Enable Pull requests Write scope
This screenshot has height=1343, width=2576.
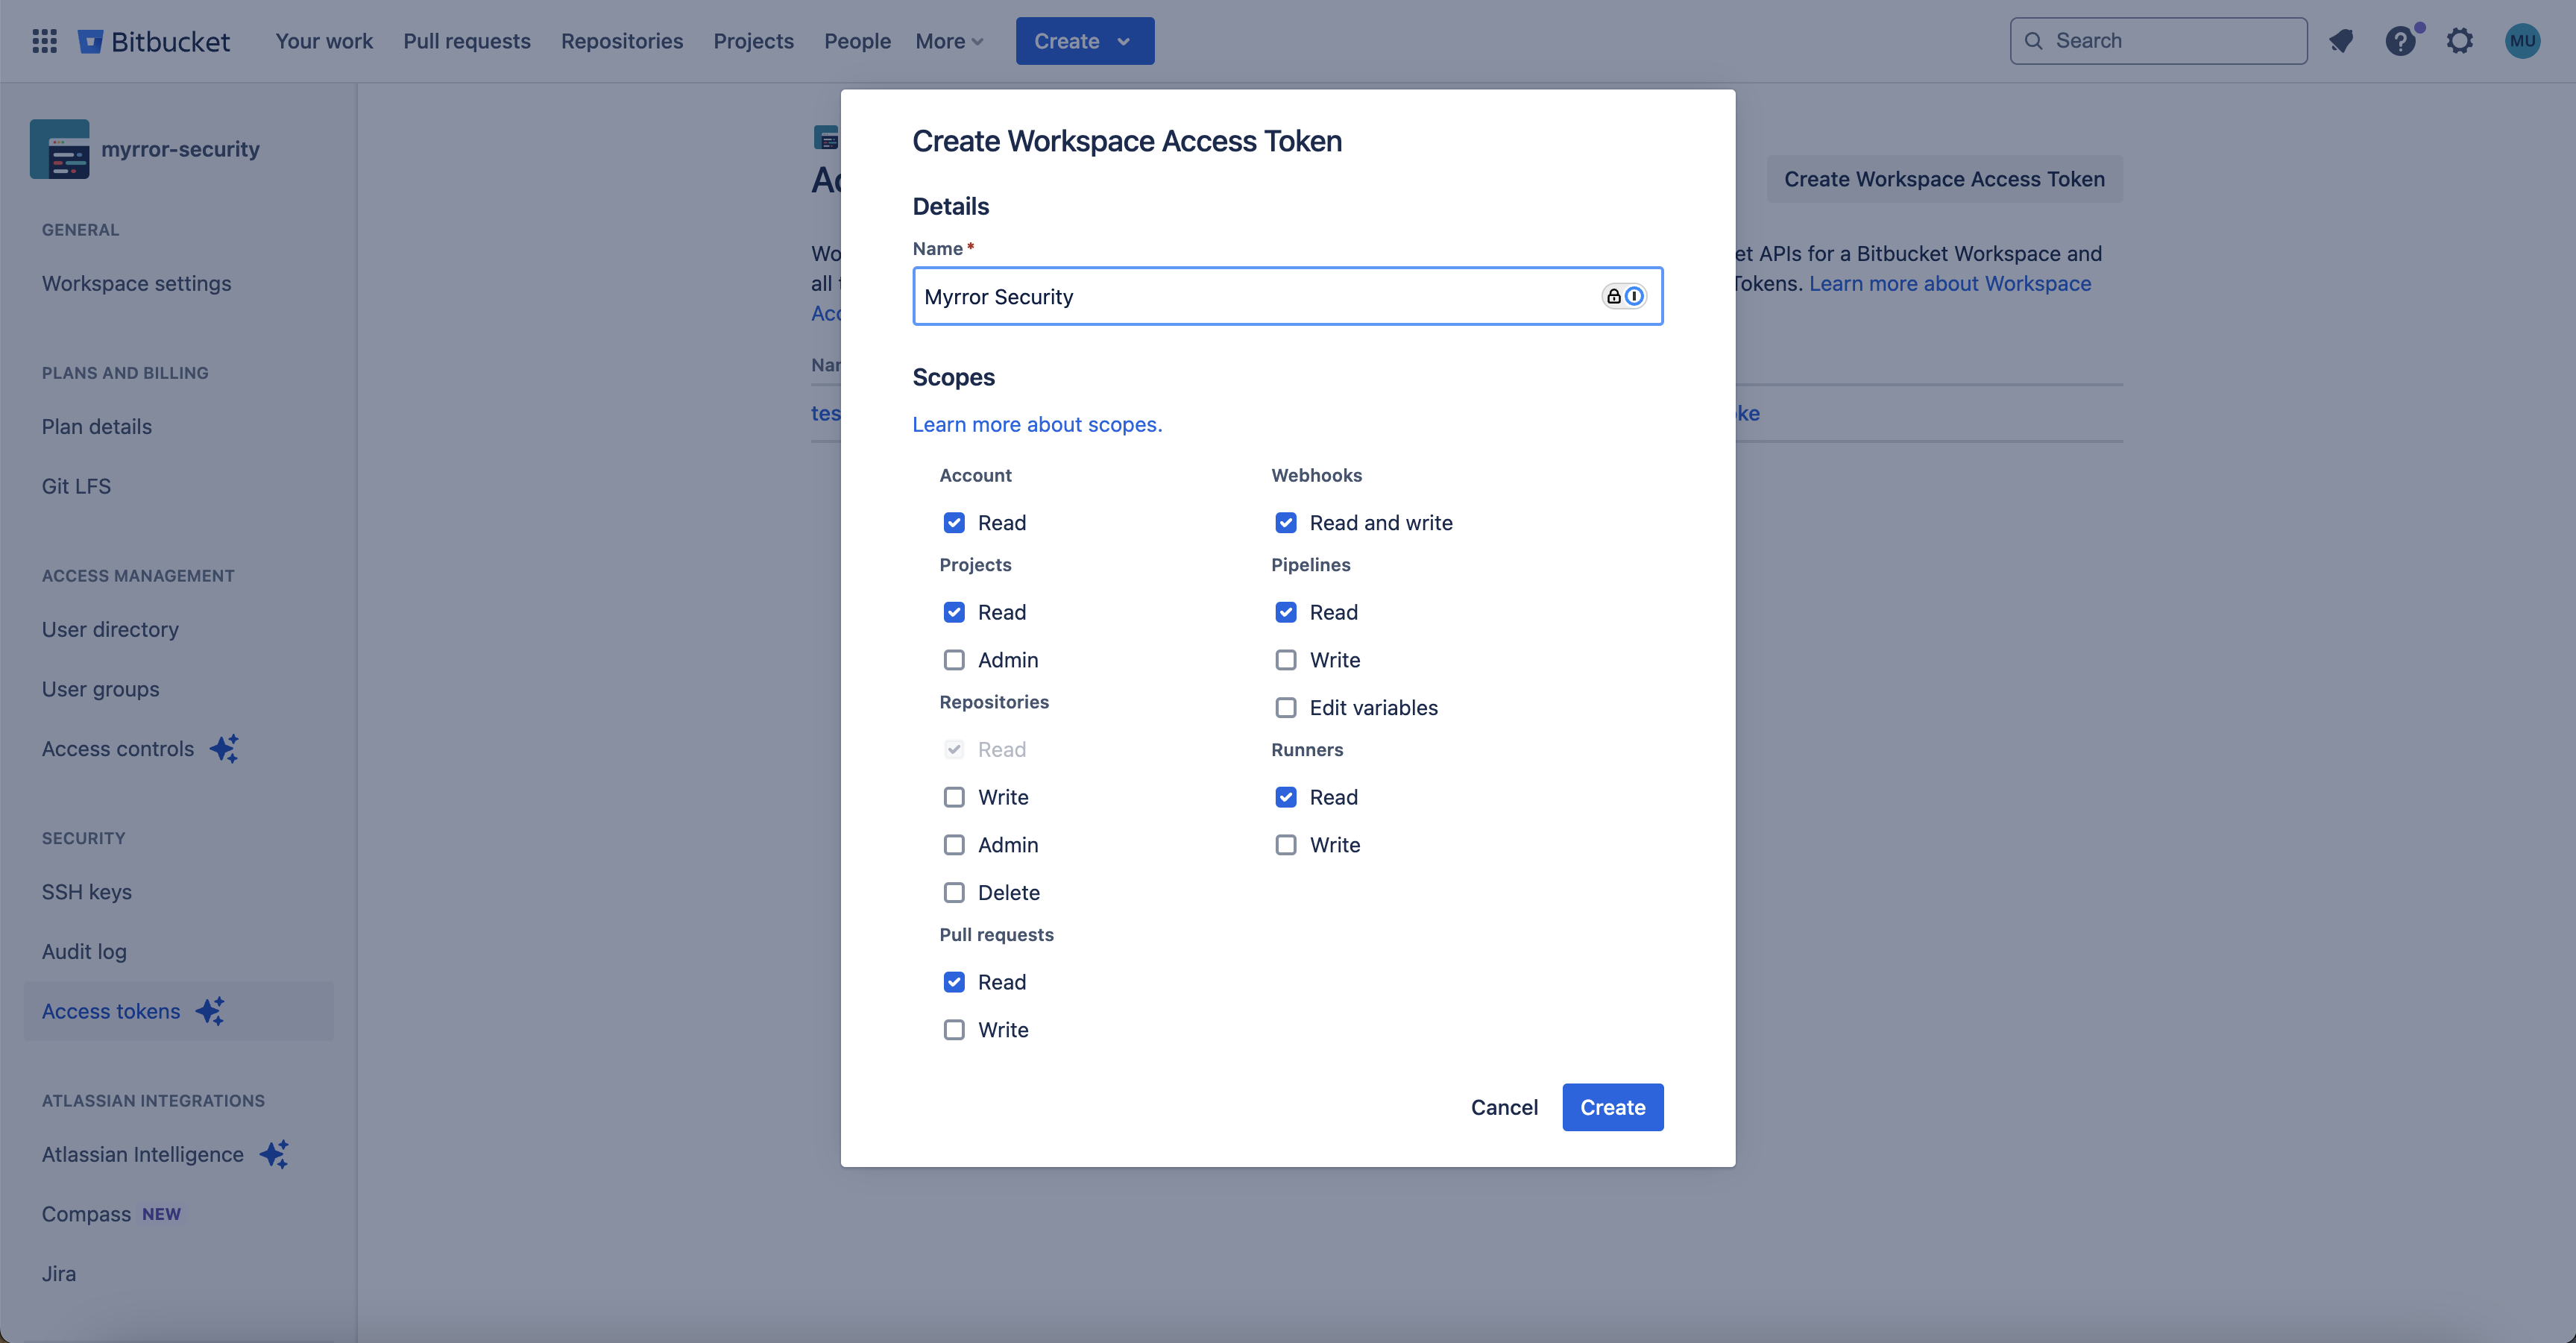pos(954,1030)
